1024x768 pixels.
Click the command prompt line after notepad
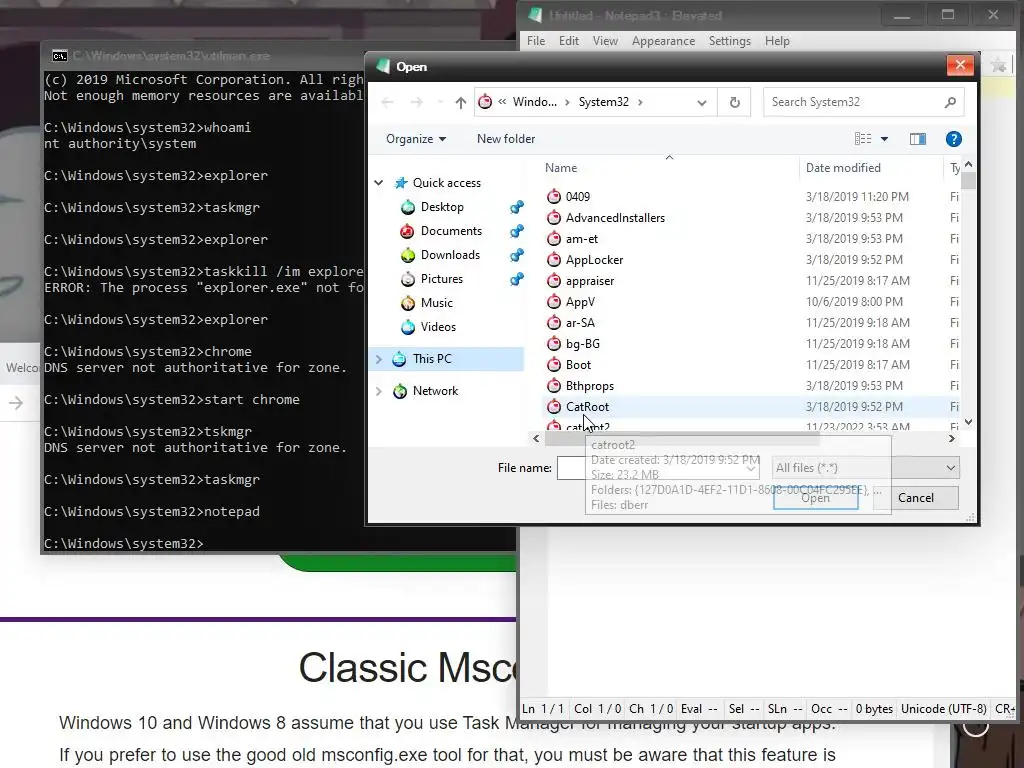coord(124,543)
